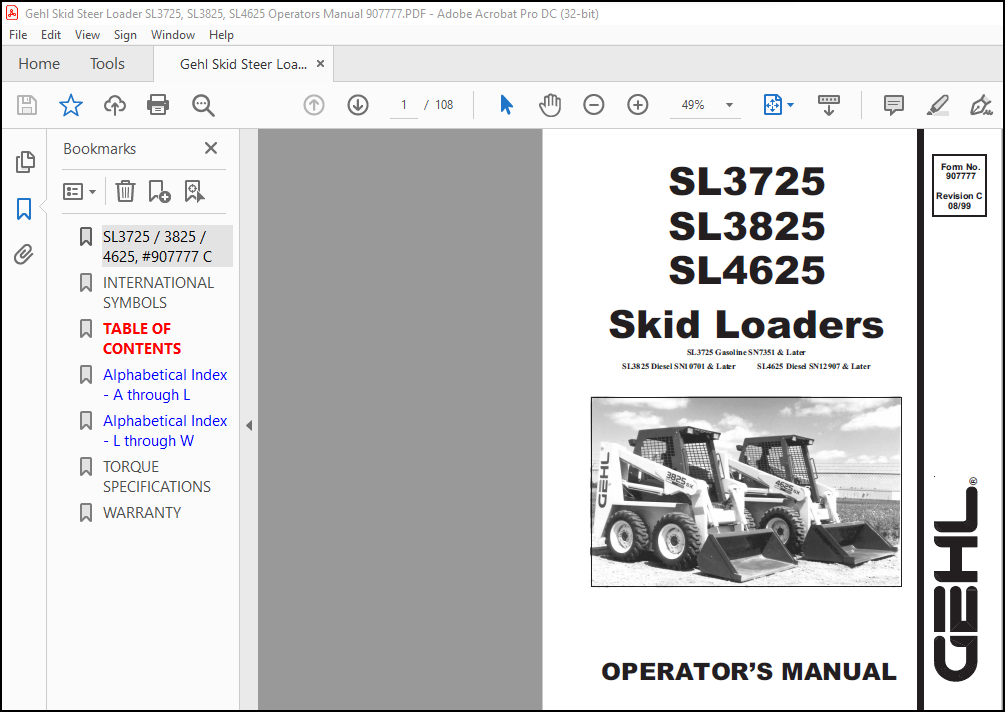Go to next page arrow
The width and height of the screenshot is (1005, 712).
(x=358, y=104)
